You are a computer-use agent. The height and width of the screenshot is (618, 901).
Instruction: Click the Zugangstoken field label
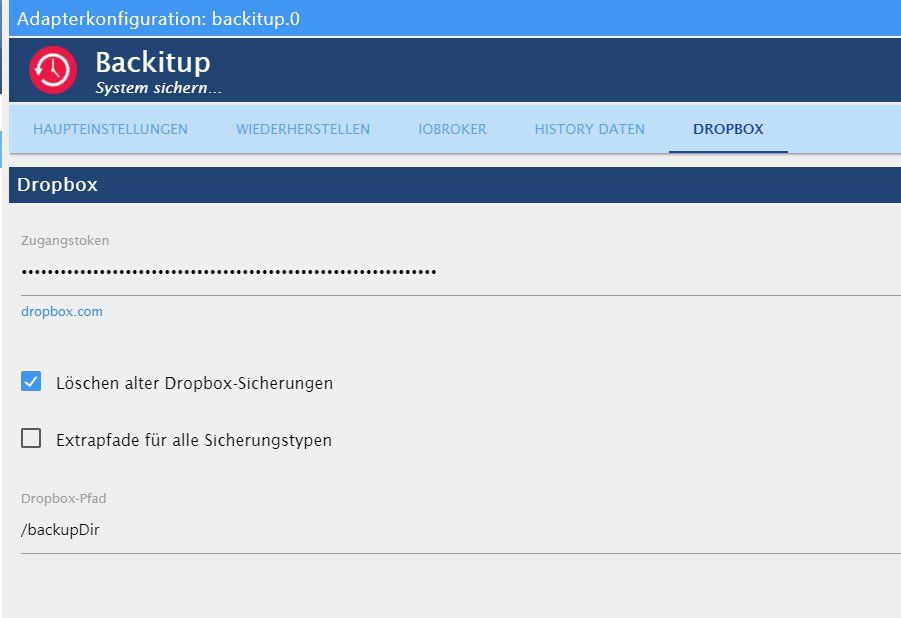point(65,240)
